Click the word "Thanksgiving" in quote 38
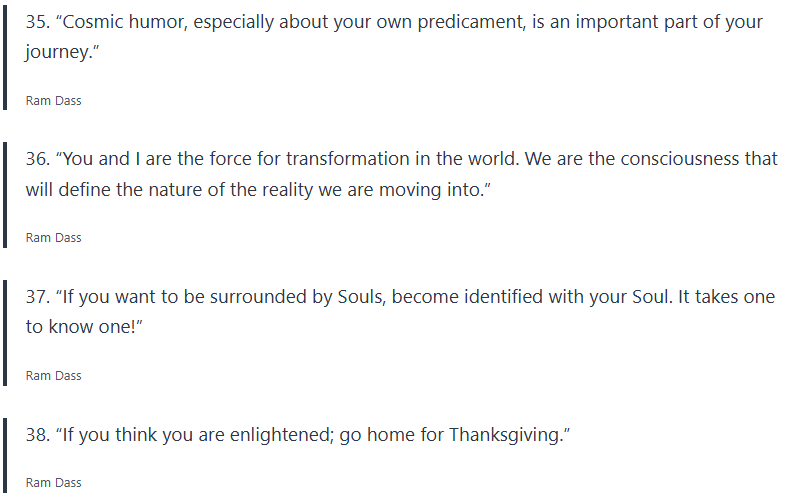The image size is (809, 500). (503, 436)
